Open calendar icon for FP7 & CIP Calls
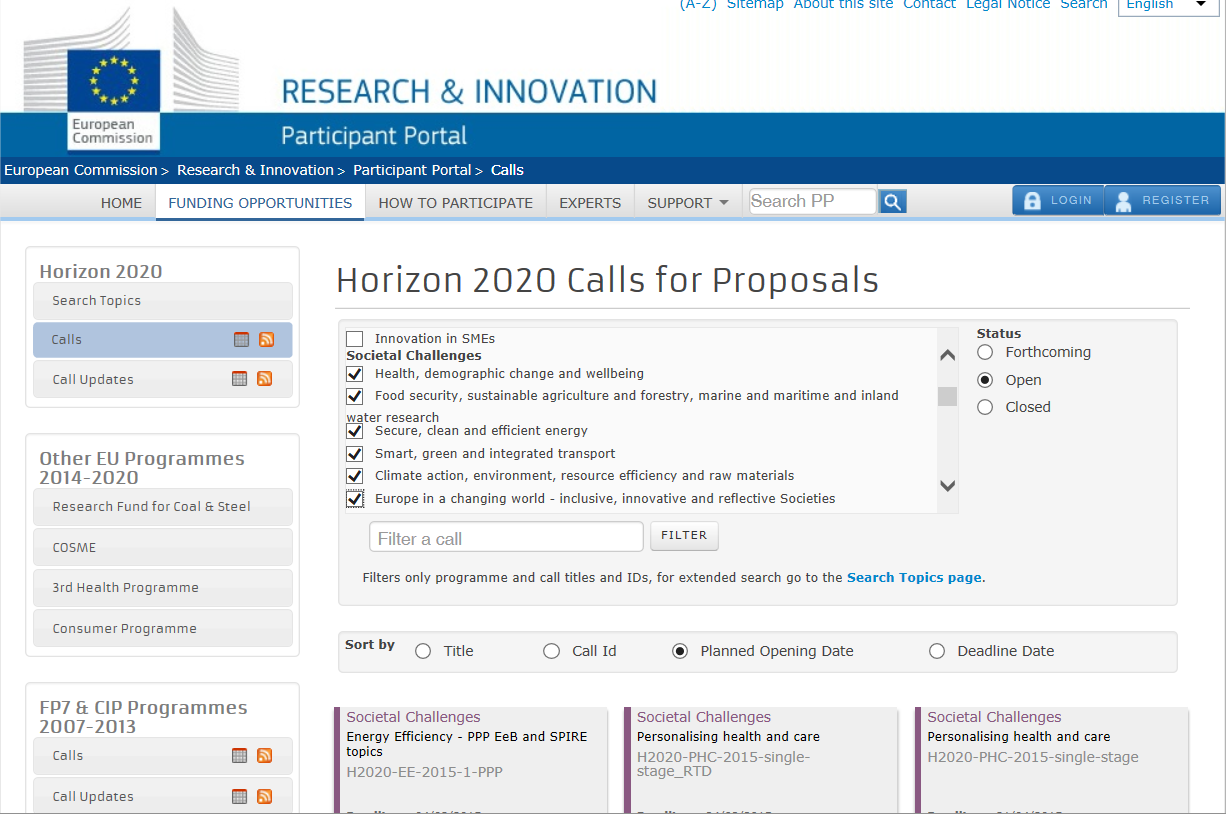Screen dimensions: 1226x815 (239, 756)
